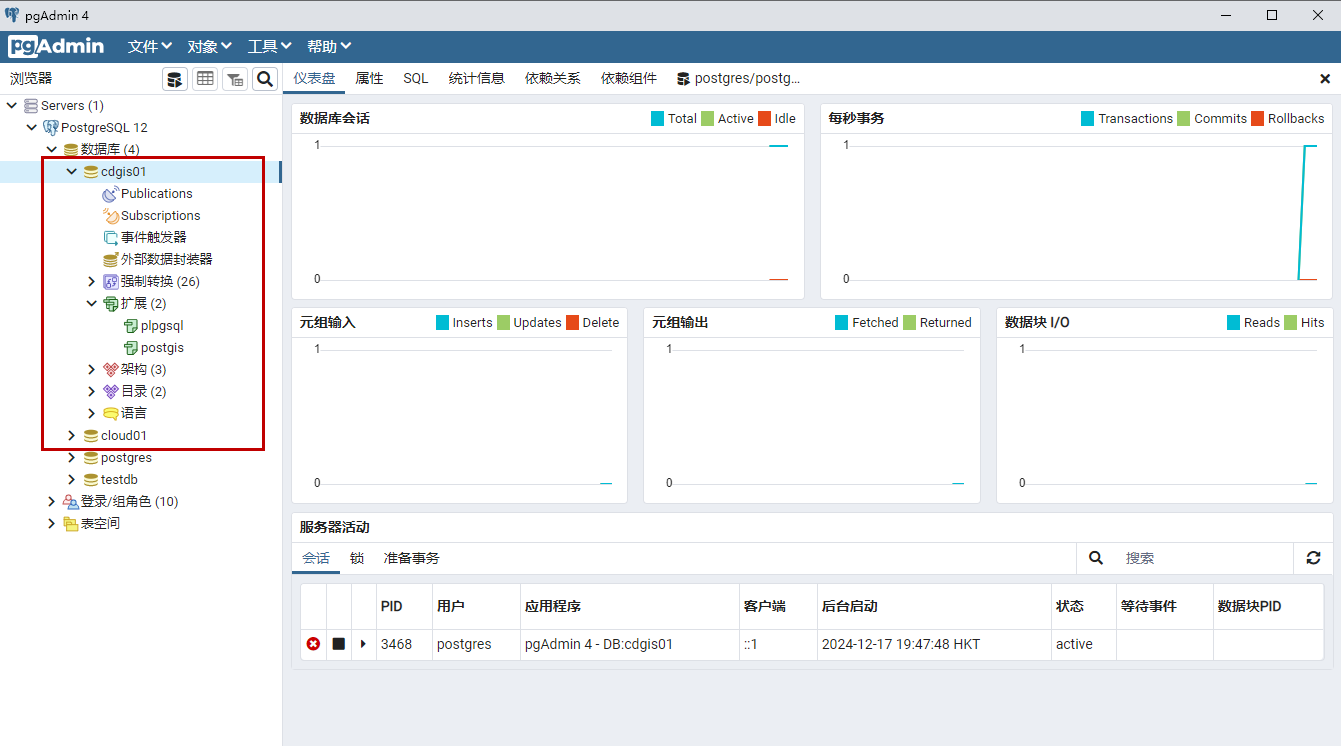Click the 表空间 tablespaces icon

click(x=71, y=523)
